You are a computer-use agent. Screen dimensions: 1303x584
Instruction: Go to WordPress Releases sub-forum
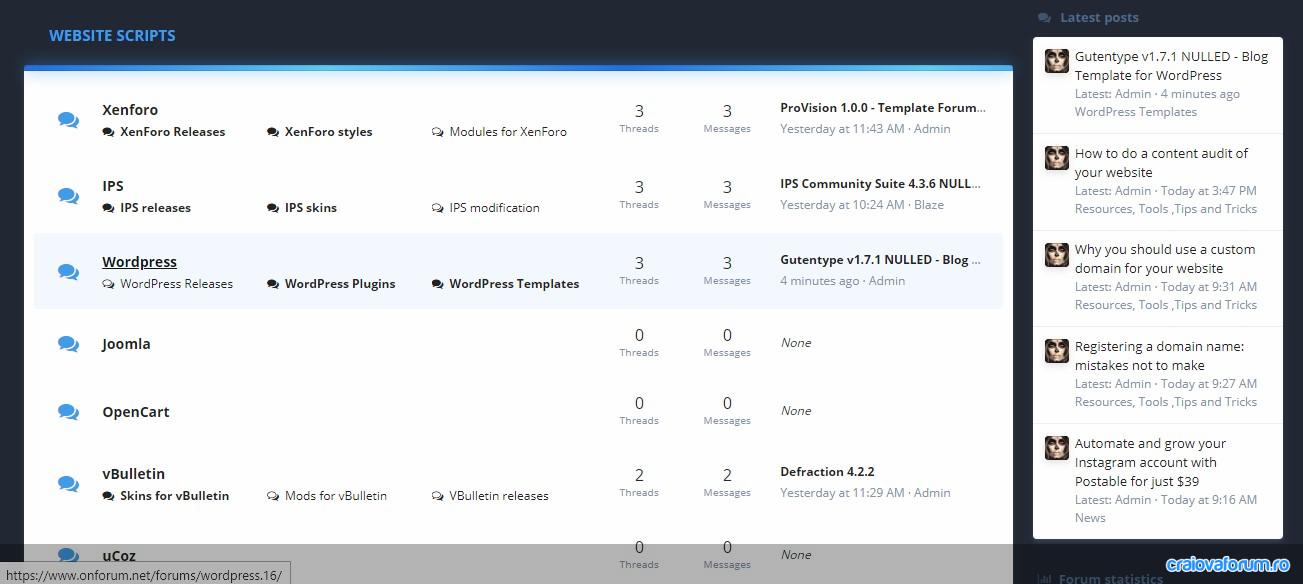176,284
